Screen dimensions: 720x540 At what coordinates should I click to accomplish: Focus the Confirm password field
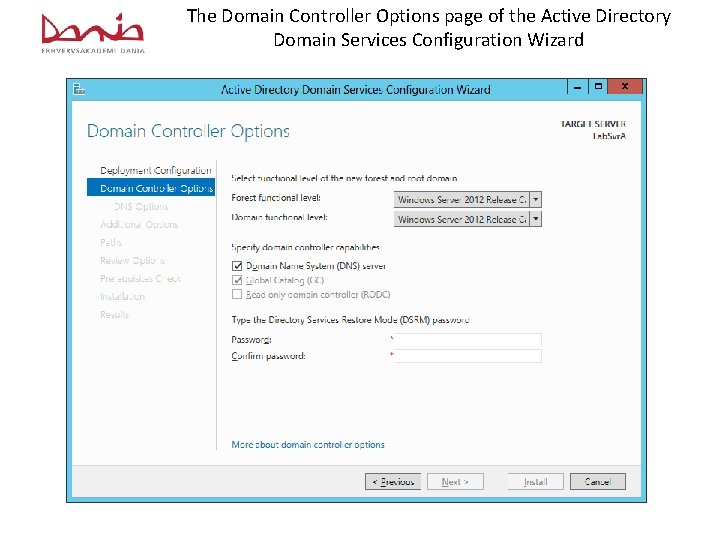(468, 356)
